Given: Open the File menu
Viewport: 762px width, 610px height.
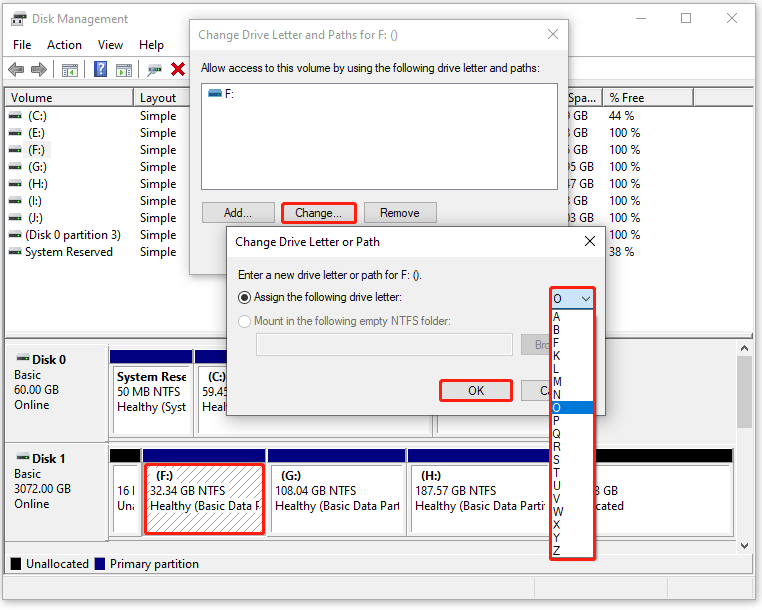Looking at the screenshot, I should coord(22,45).
